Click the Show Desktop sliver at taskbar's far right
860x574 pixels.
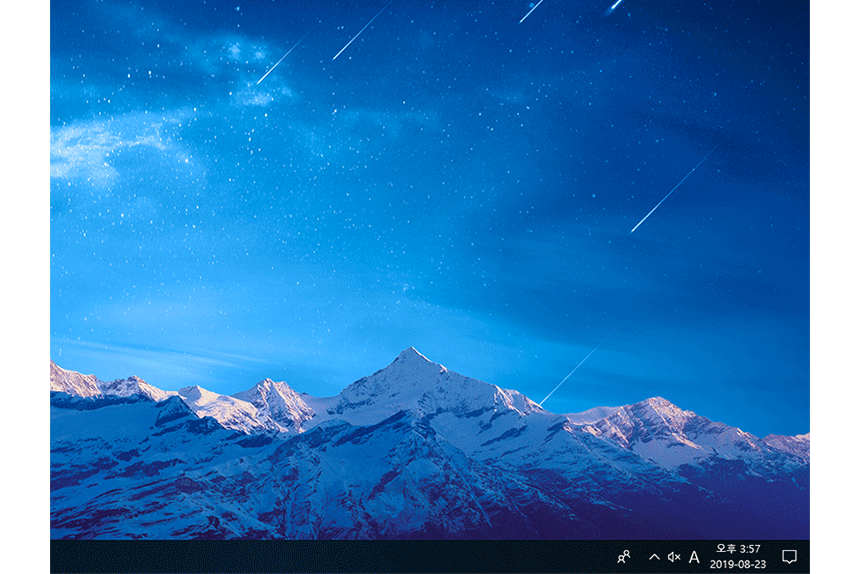coord(807,557)
